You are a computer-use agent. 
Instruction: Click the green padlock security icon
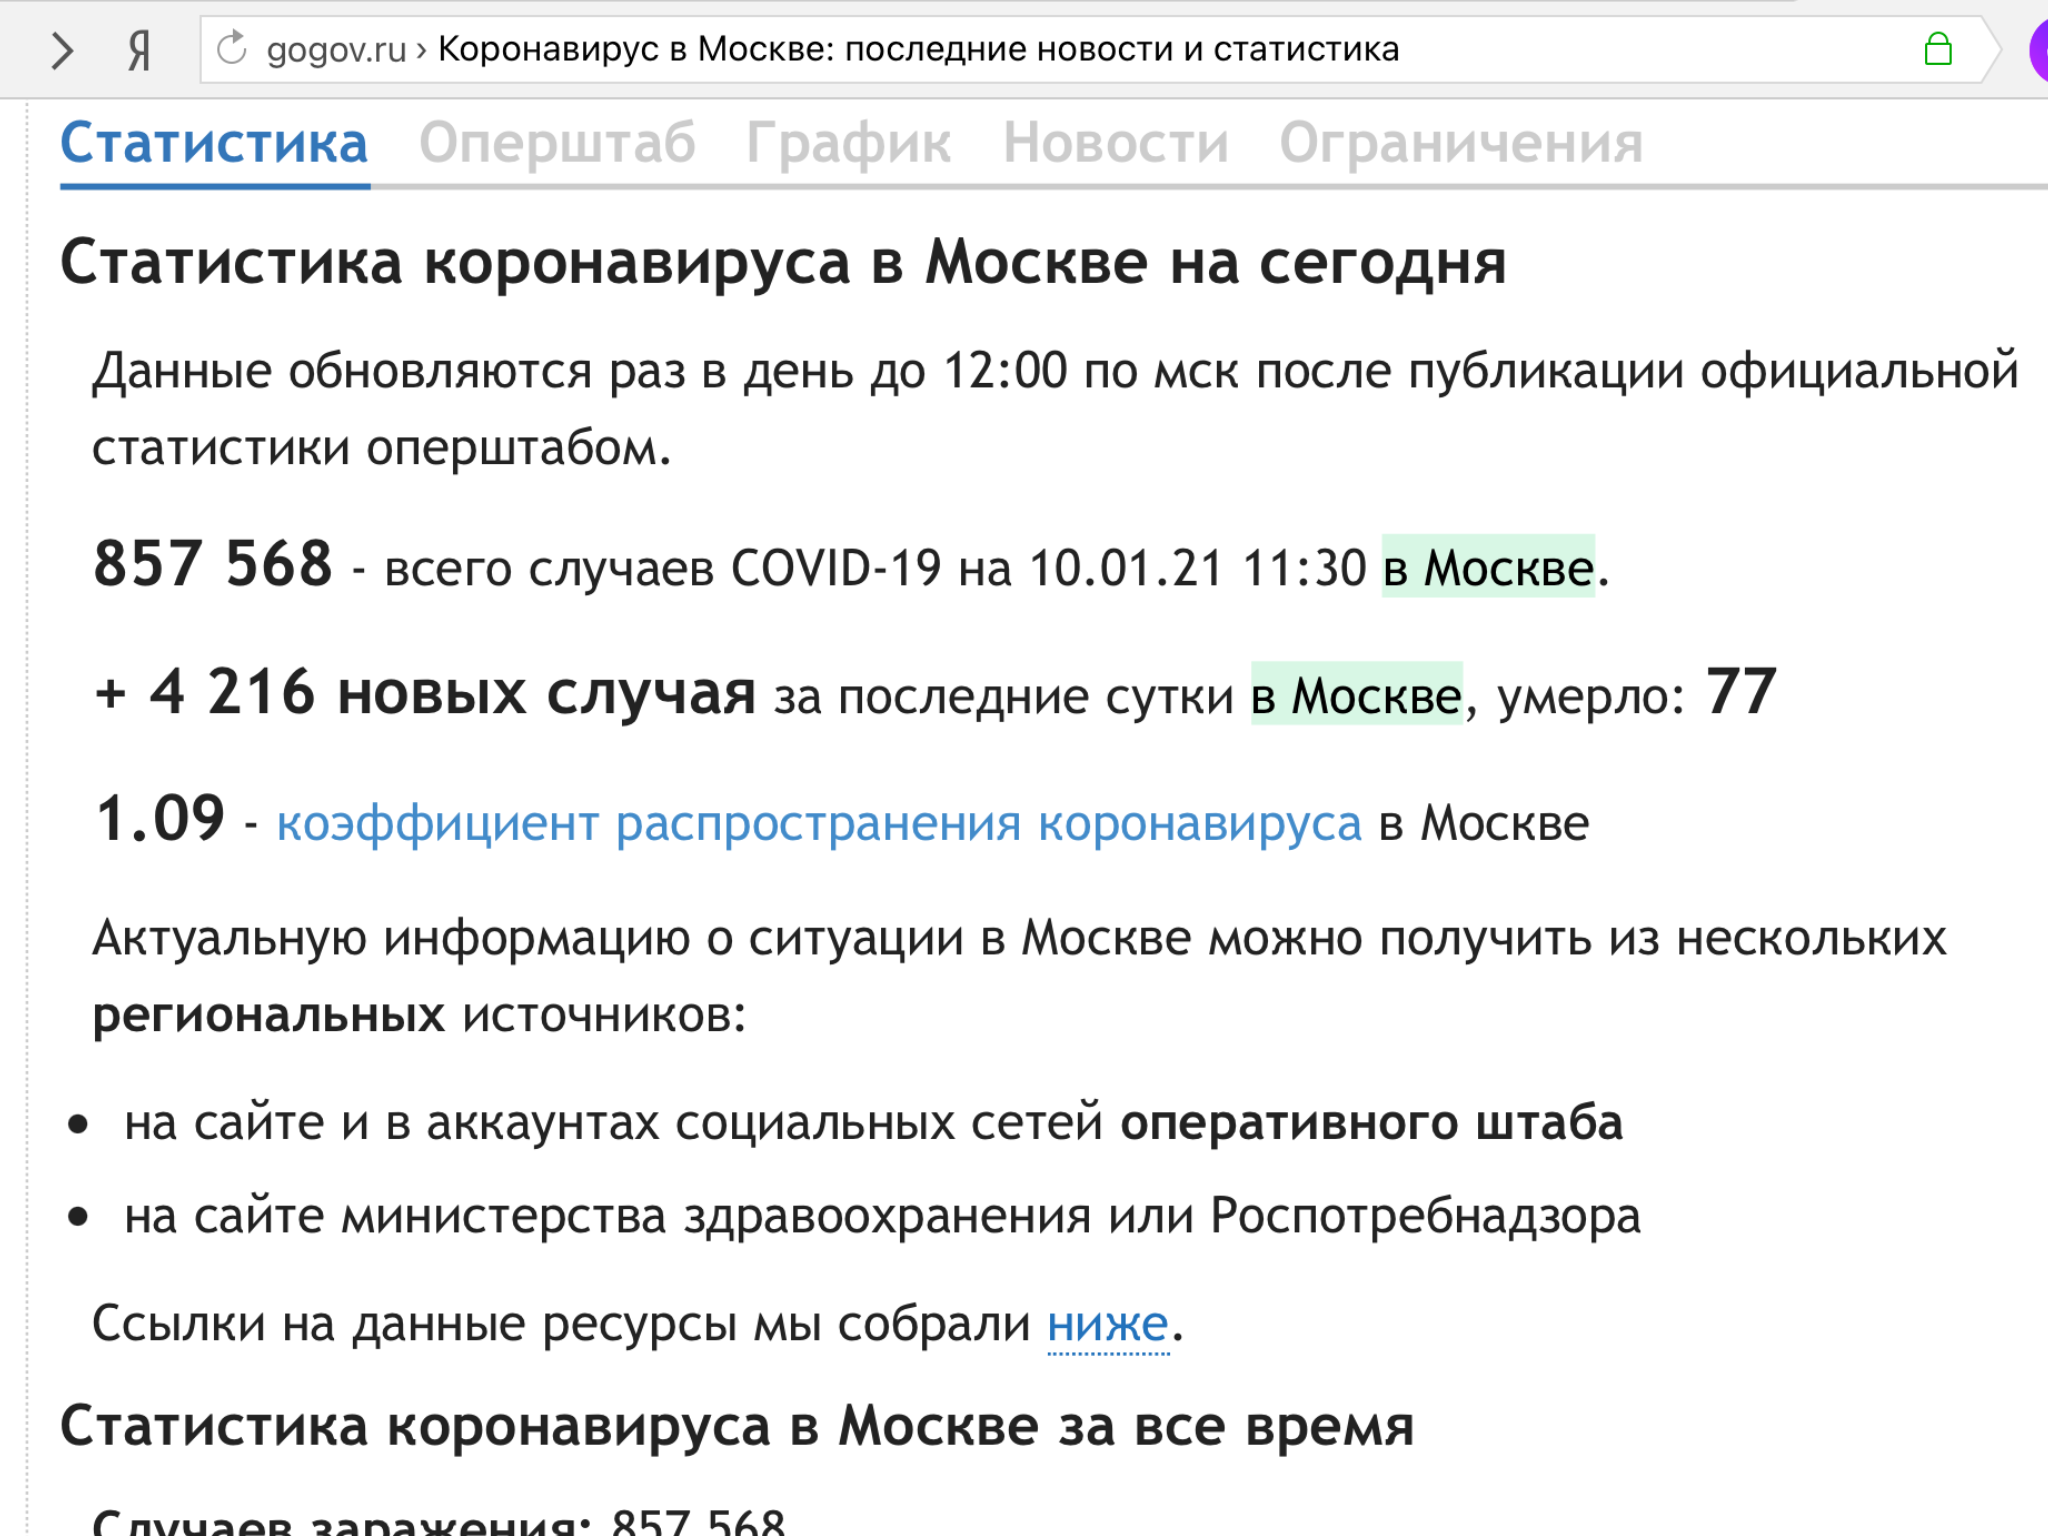pos(1938,48)
